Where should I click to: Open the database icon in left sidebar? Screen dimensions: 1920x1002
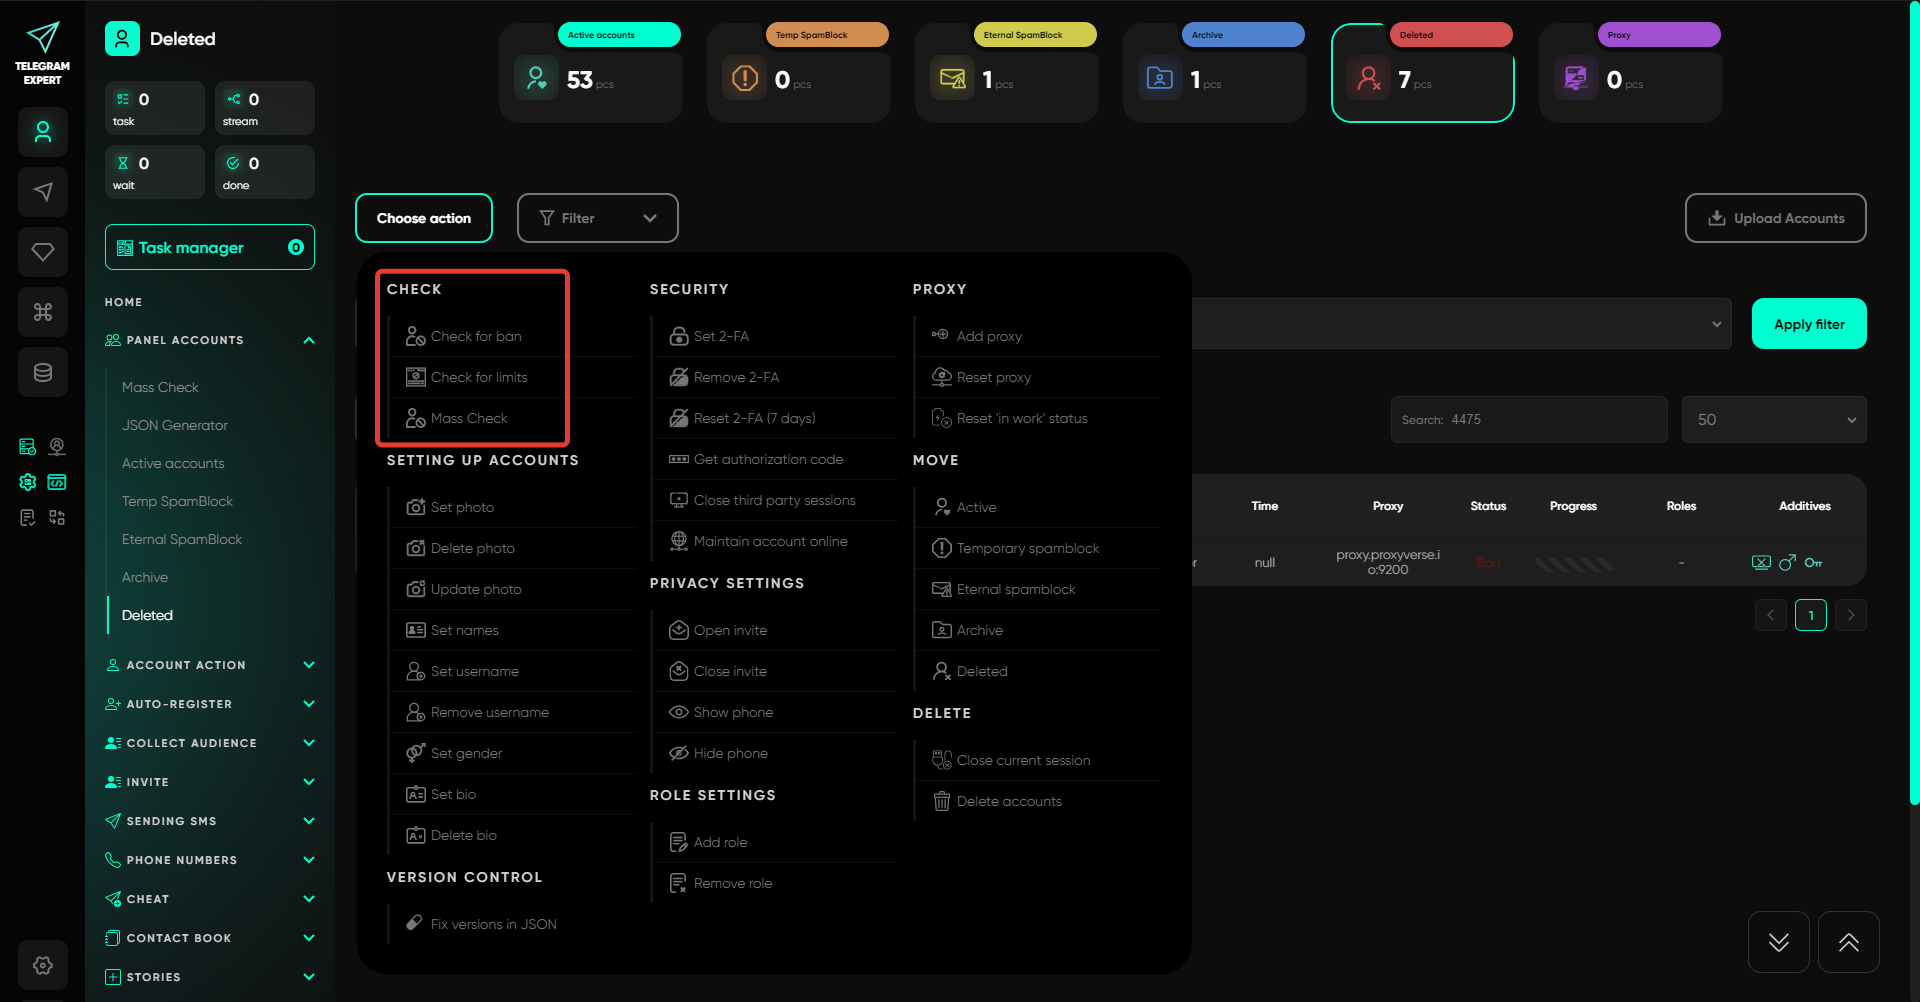43,372
